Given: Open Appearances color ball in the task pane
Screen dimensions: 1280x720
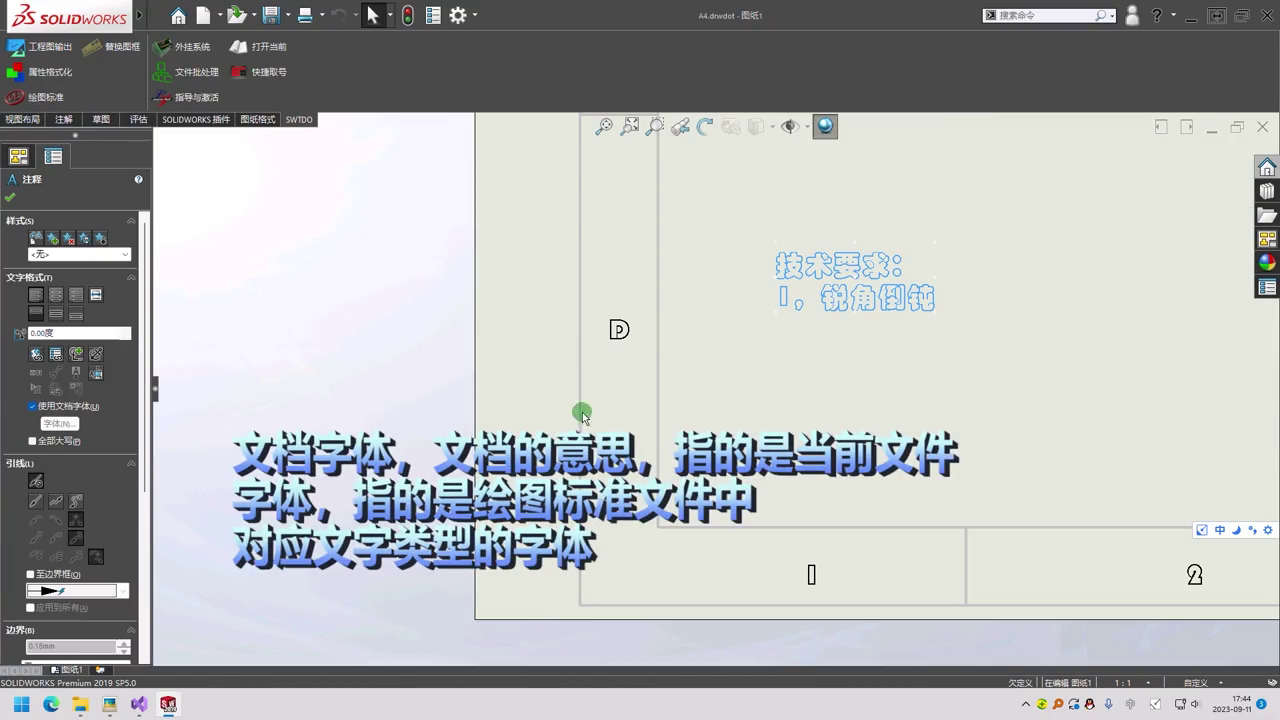Looking at the screenshot, I should pyautogui.click(x=1267, y=263).
